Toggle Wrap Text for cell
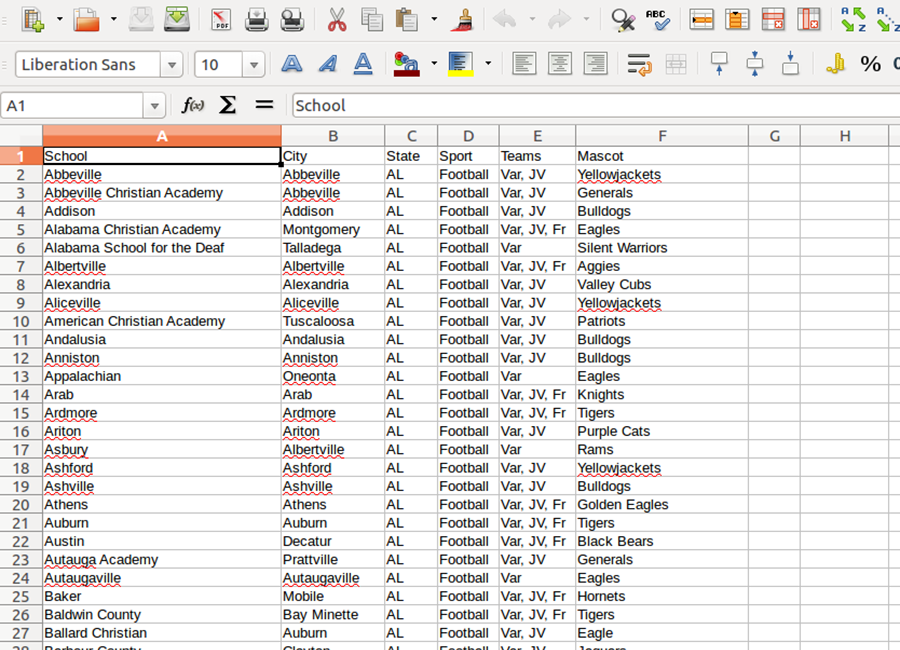The height and width of the screenshot is (650, 900). tap(639, 65)
